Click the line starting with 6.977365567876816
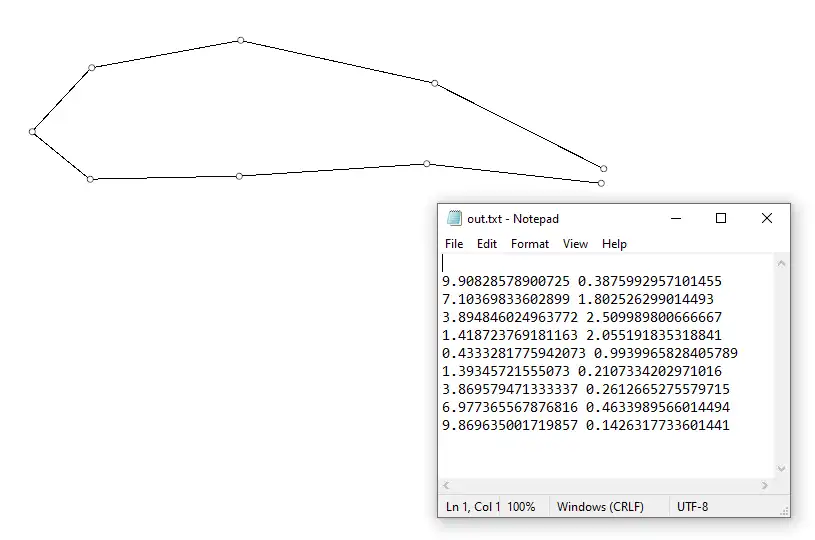 click(586, 407)
